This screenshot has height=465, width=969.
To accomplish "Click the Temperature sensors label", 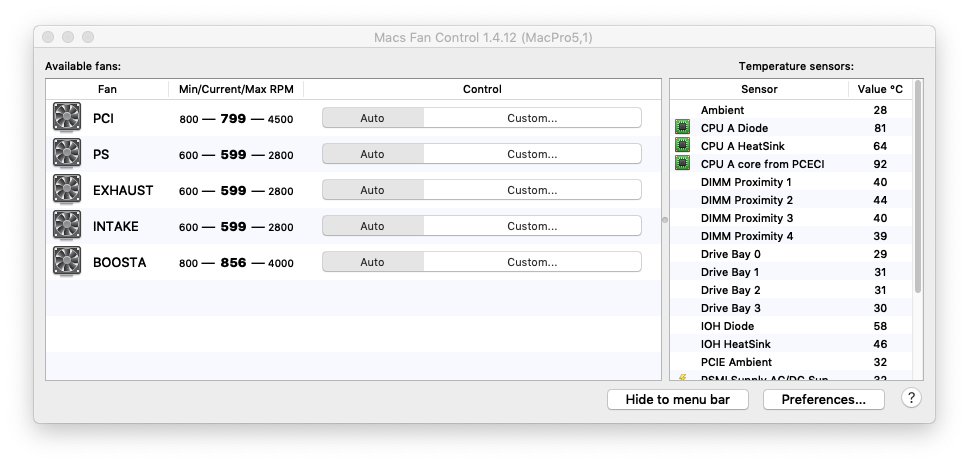I will click(x=796, y=66).
